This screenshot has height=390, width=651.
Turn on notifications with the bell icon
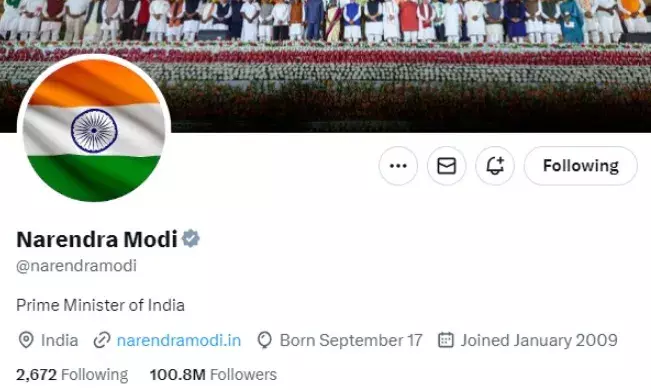pos(495,166)
